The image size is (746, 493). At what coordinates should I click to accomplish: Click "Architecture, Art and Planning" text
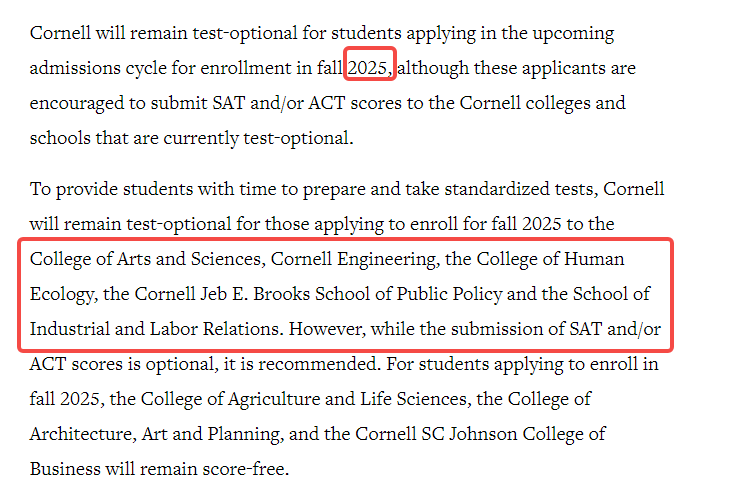tap(157, 434)
